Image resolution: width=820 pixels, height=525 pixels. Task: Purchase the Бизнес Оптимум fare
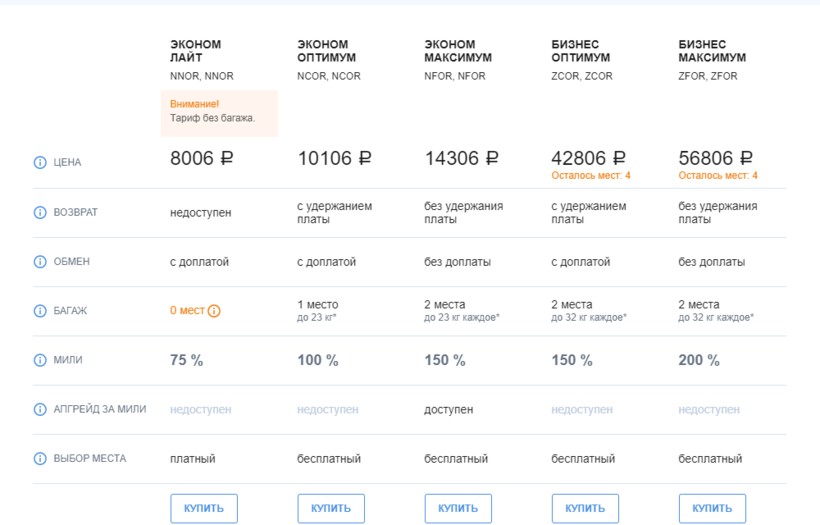tap(585, 508)
